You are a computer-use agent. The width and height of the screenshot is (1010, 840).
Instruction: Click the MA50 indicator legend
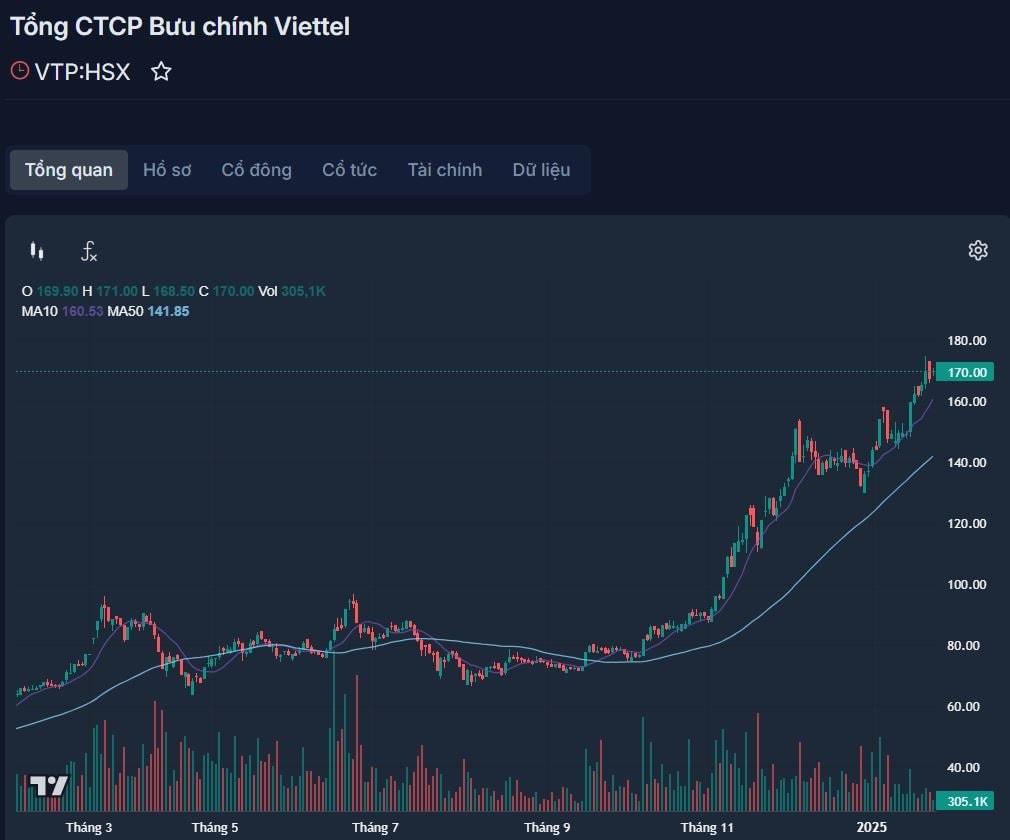click(x=148, y=311)
